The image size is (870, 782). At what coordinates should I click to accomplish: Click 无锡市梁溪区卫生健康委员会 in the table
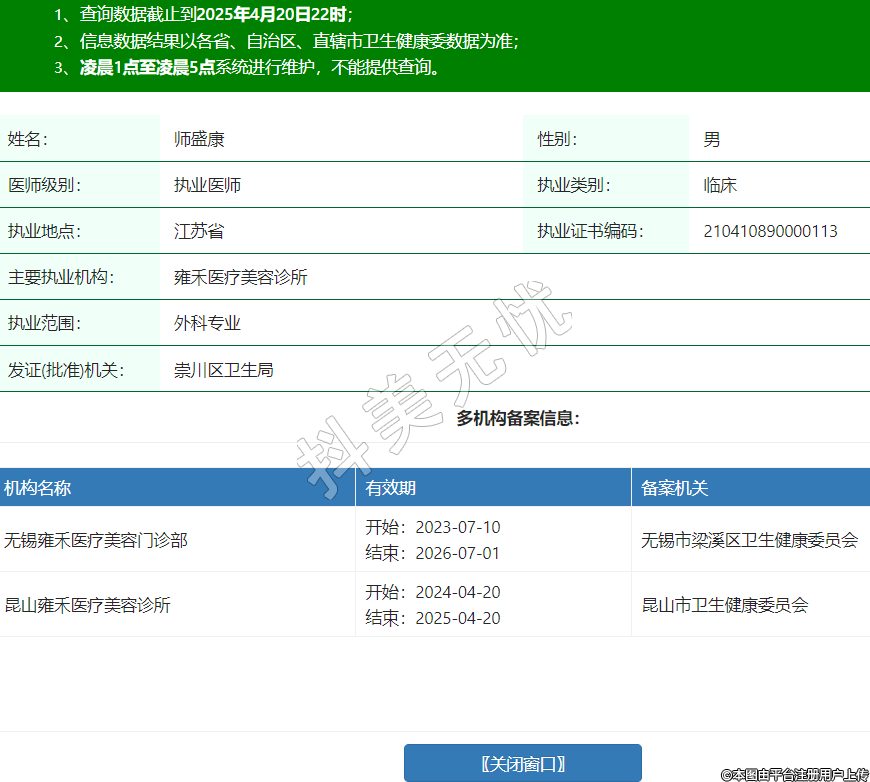tap(749, 540)
